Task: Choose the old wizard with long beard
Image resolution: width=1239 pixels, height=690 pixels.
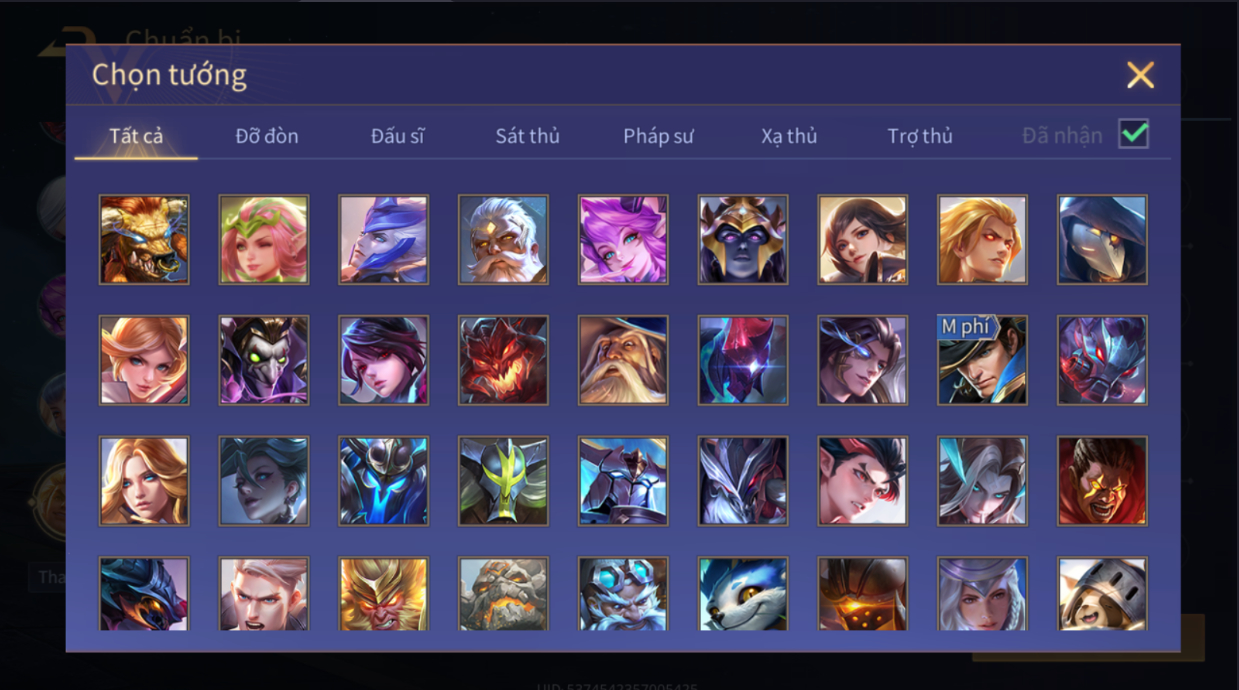Action: coord(623,360)
